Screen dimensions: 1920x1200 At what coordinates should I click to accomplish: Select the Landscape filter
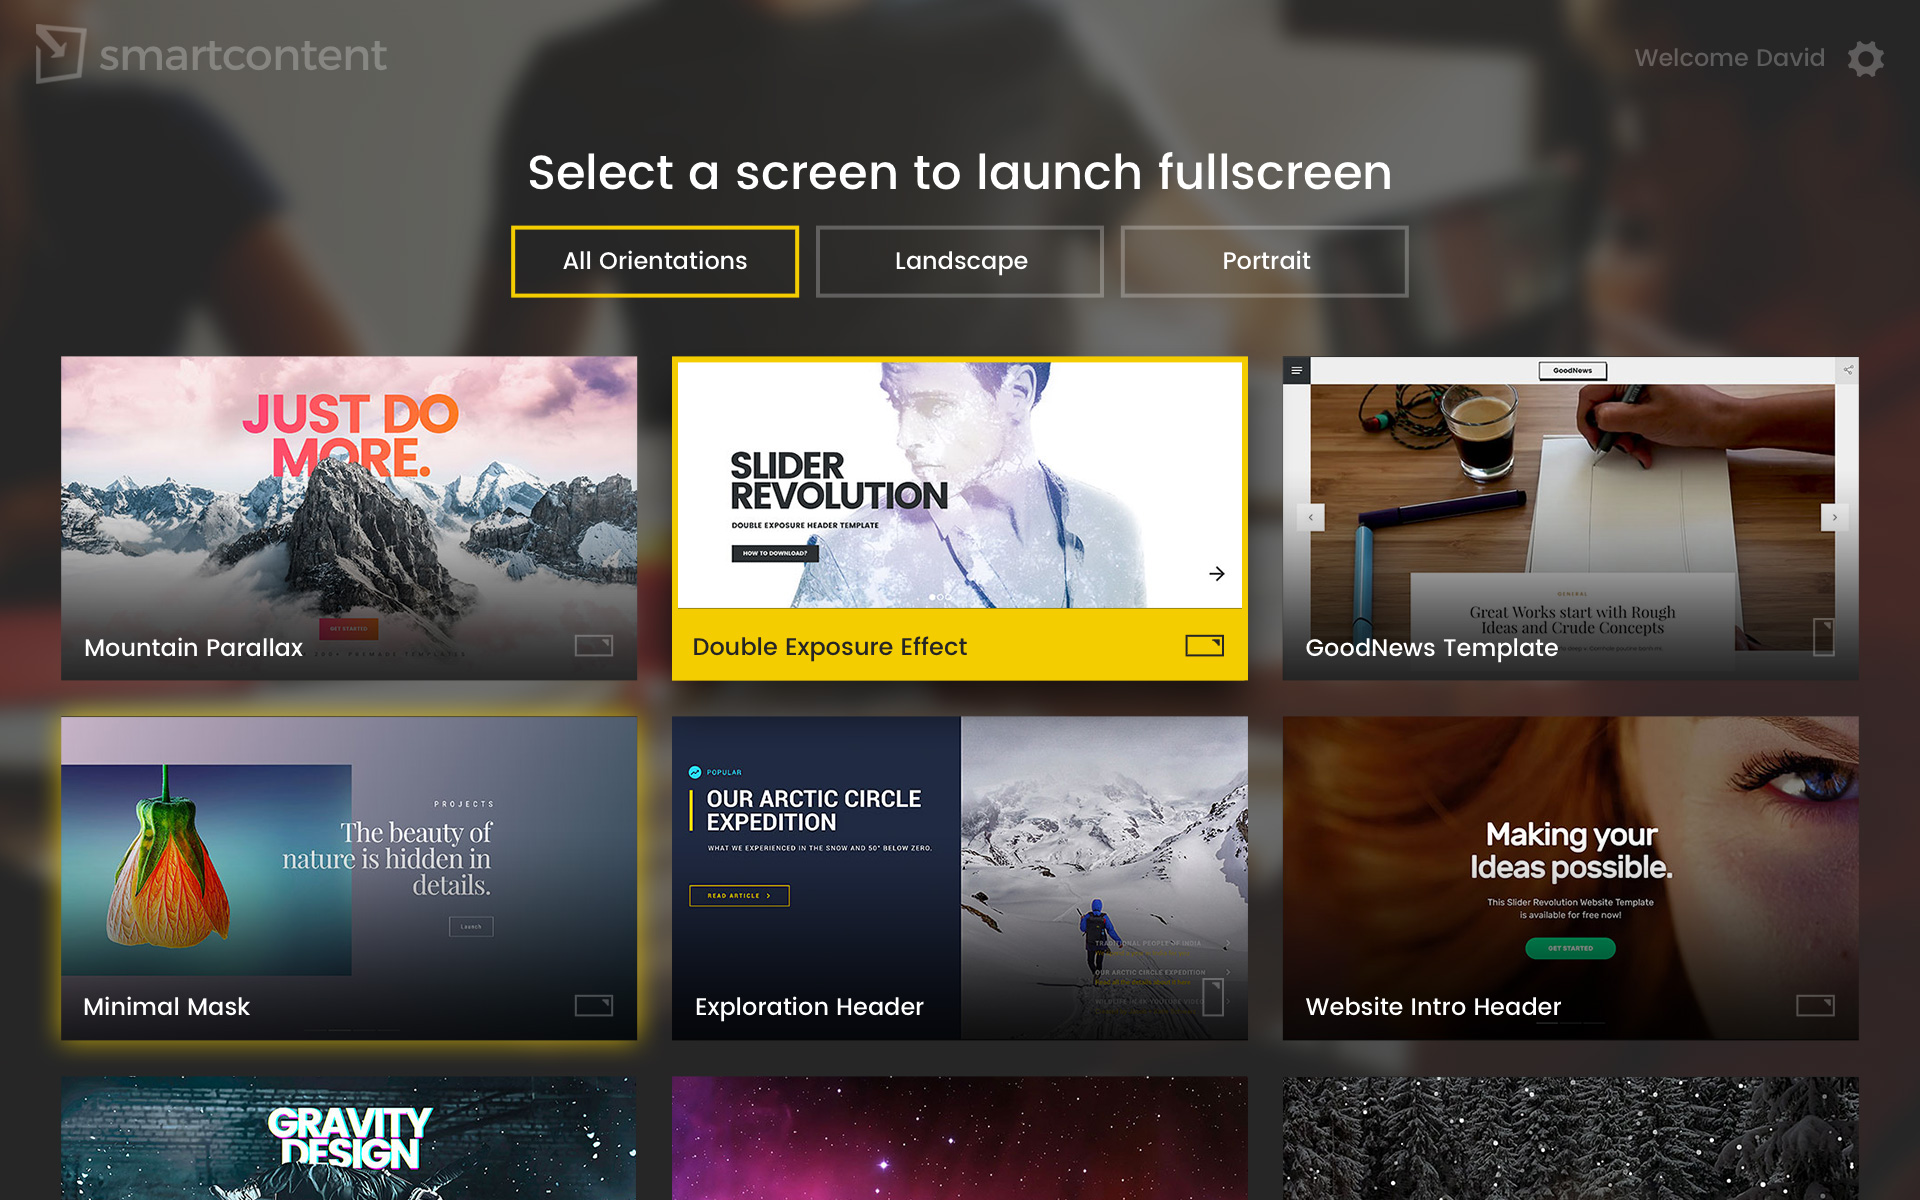[x=959, y=261]
